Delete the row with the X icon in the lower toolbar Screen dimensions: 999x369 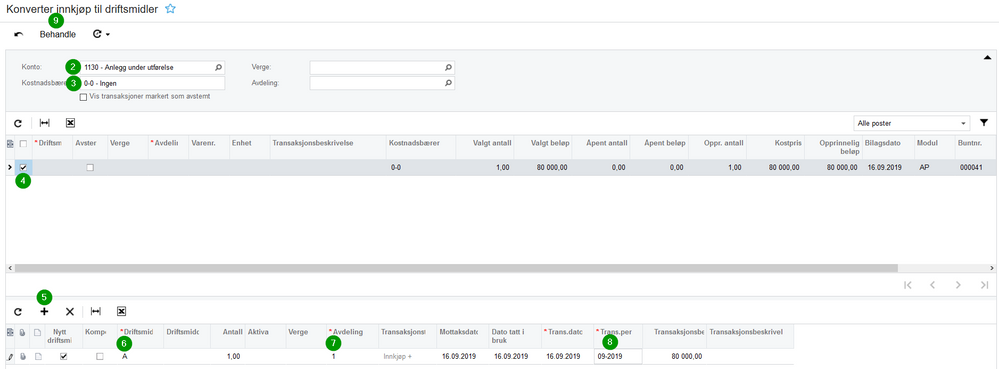click(x=70, y=312)
